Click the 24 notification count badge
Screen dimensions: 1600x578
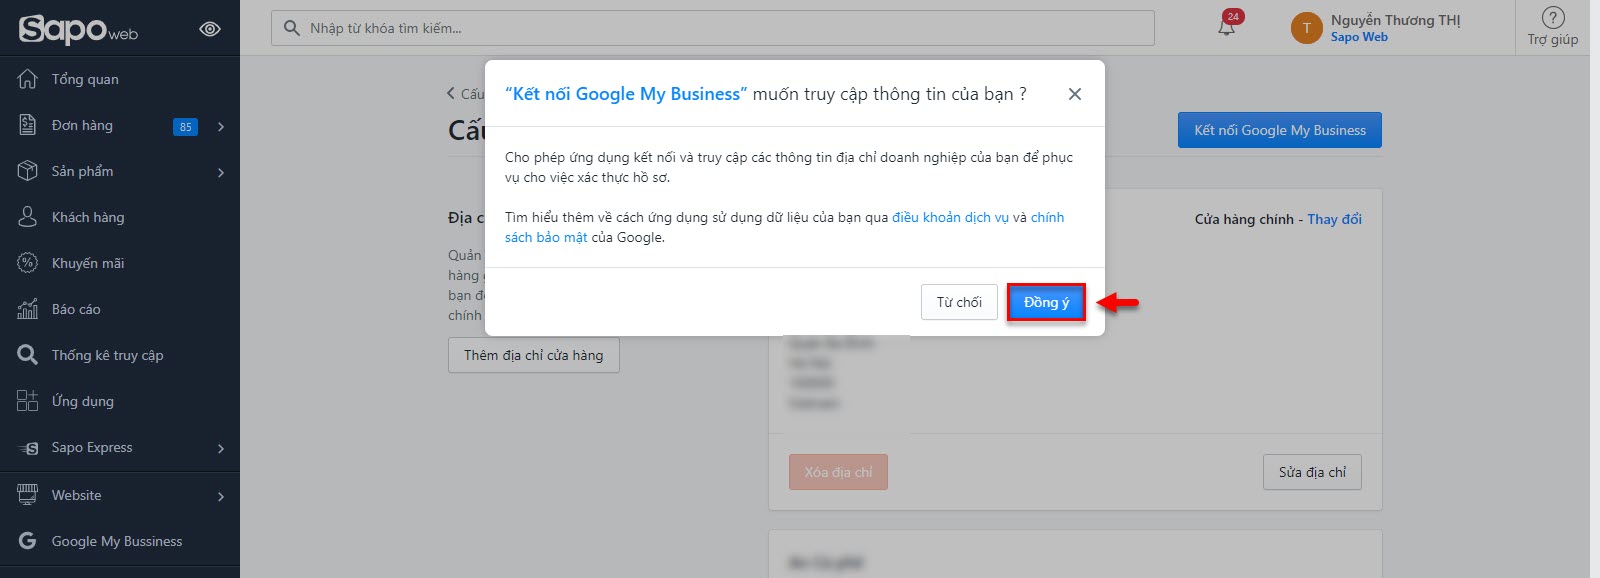[1233, 16]
